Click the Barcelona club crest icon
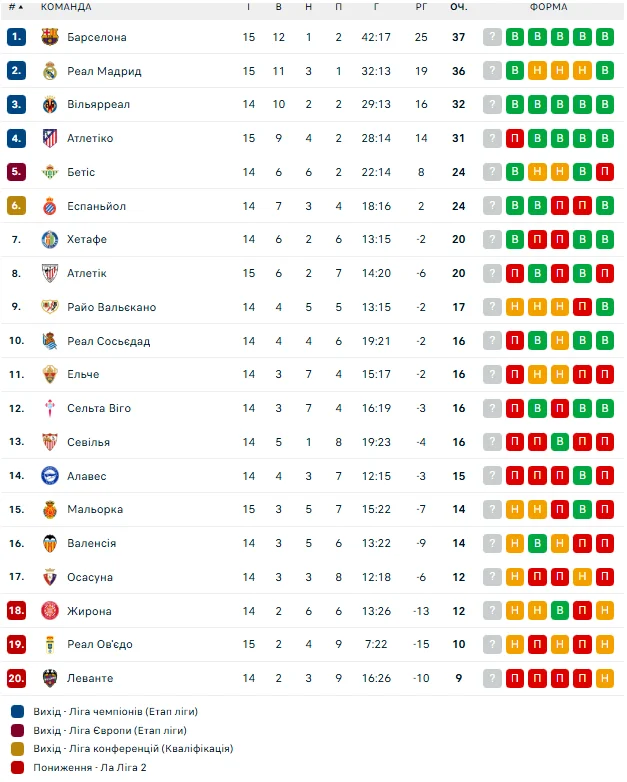 coord(50,37)
